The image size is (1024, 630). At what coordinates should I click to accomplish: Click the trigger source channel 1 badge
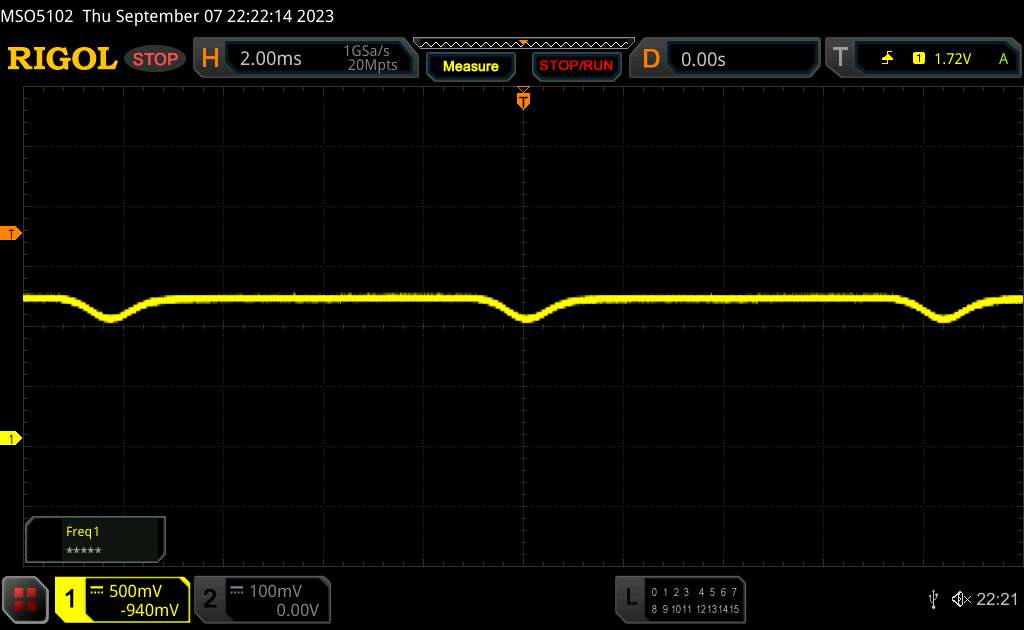coord(918,59)
